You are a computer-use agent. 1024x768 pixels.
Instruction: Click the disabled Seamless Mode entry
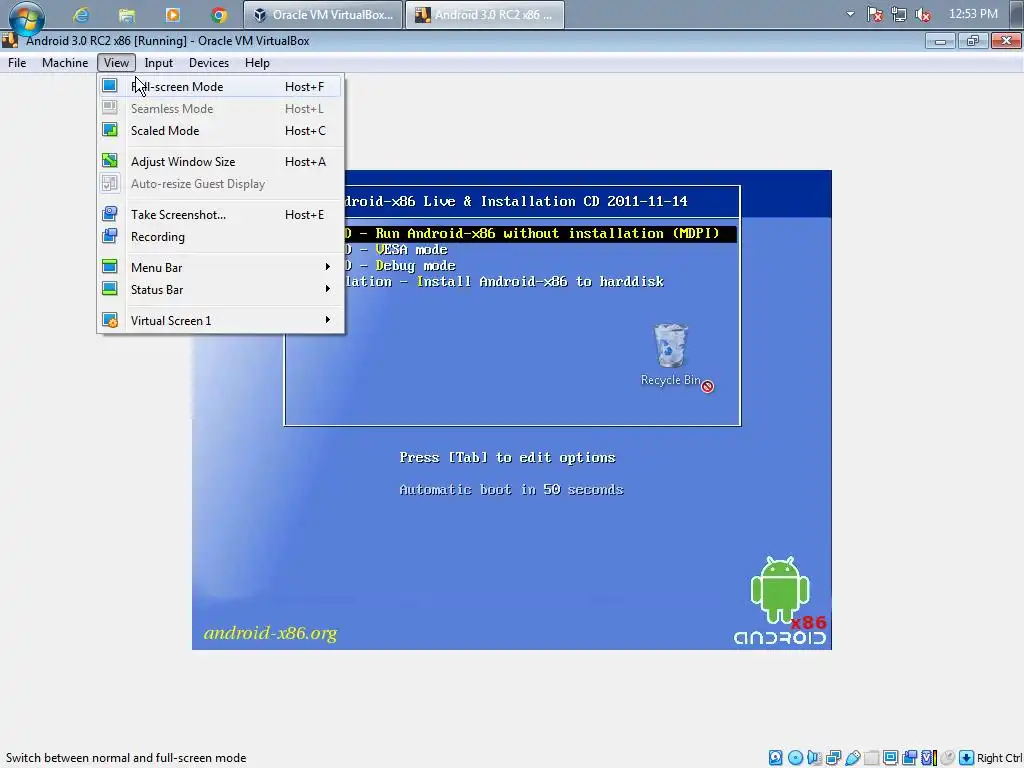pos(220,108)
